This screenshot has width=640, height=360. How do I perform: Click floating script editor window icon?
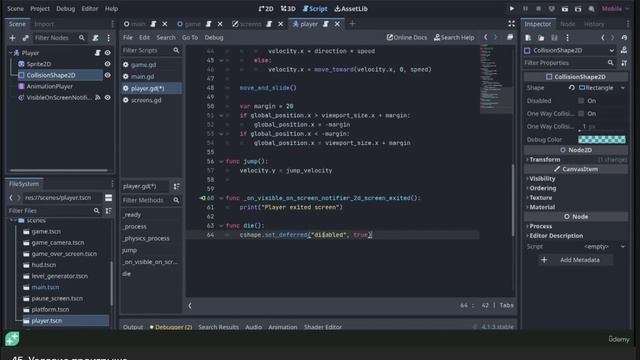510,37
